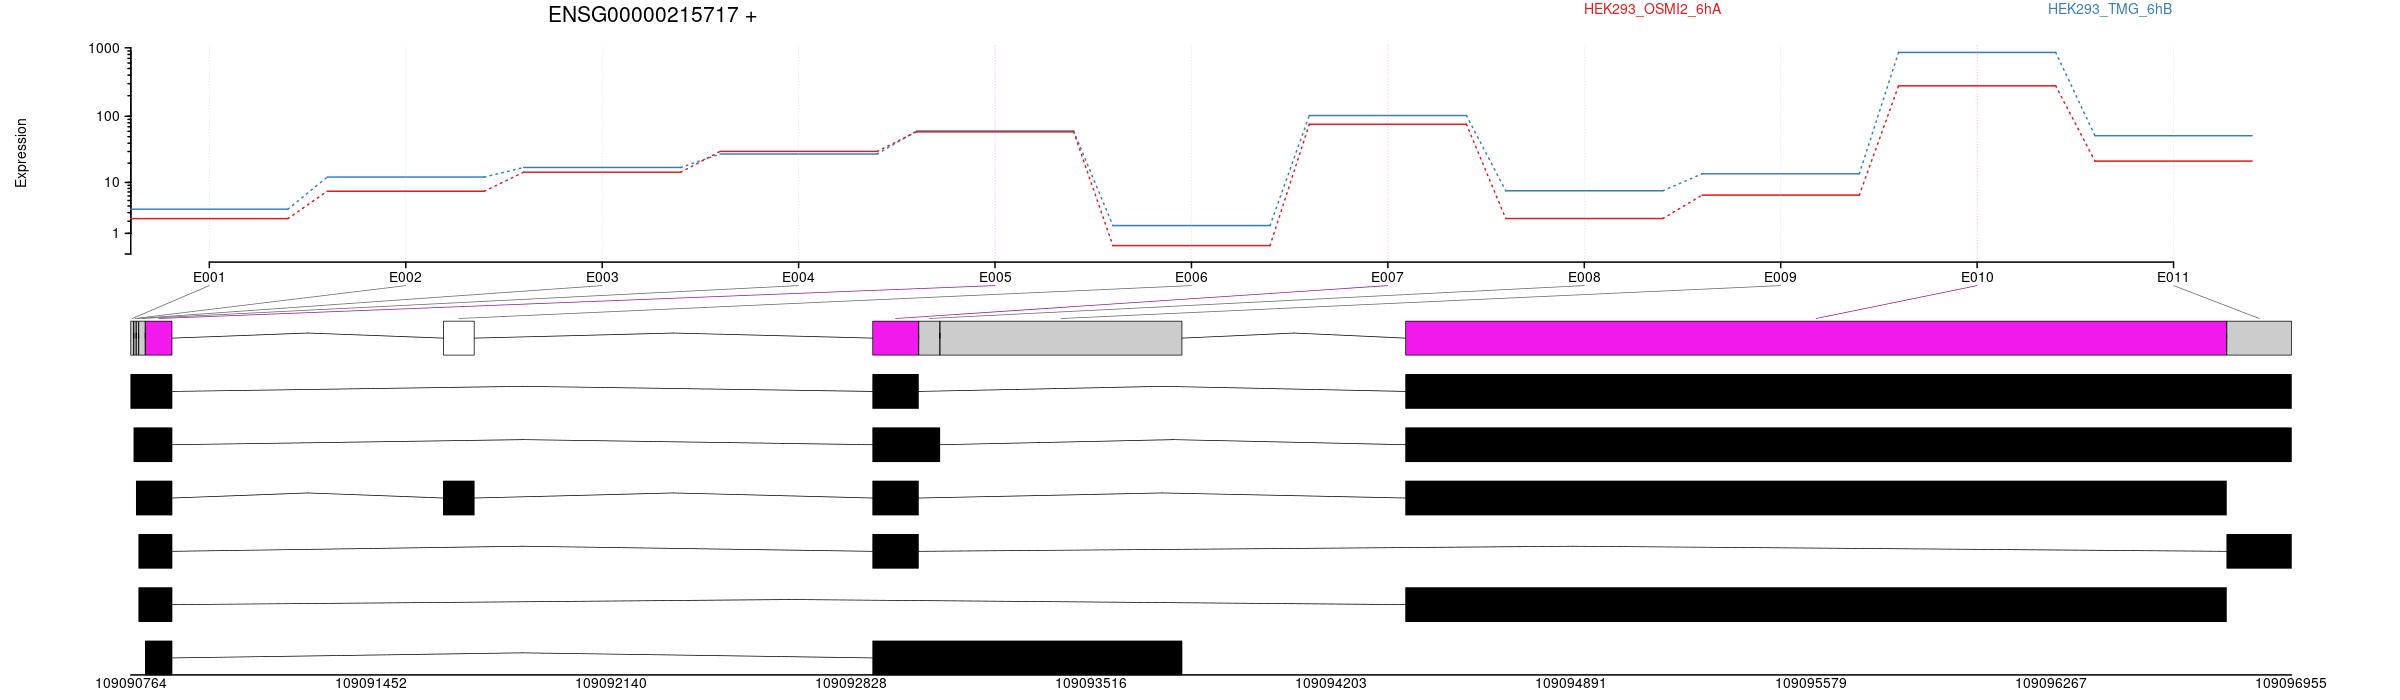This screenshot has width=2400, height=700.
Task: Click the blue expression line above E006
Action: pyautogui.click(x=1191, y=225)
